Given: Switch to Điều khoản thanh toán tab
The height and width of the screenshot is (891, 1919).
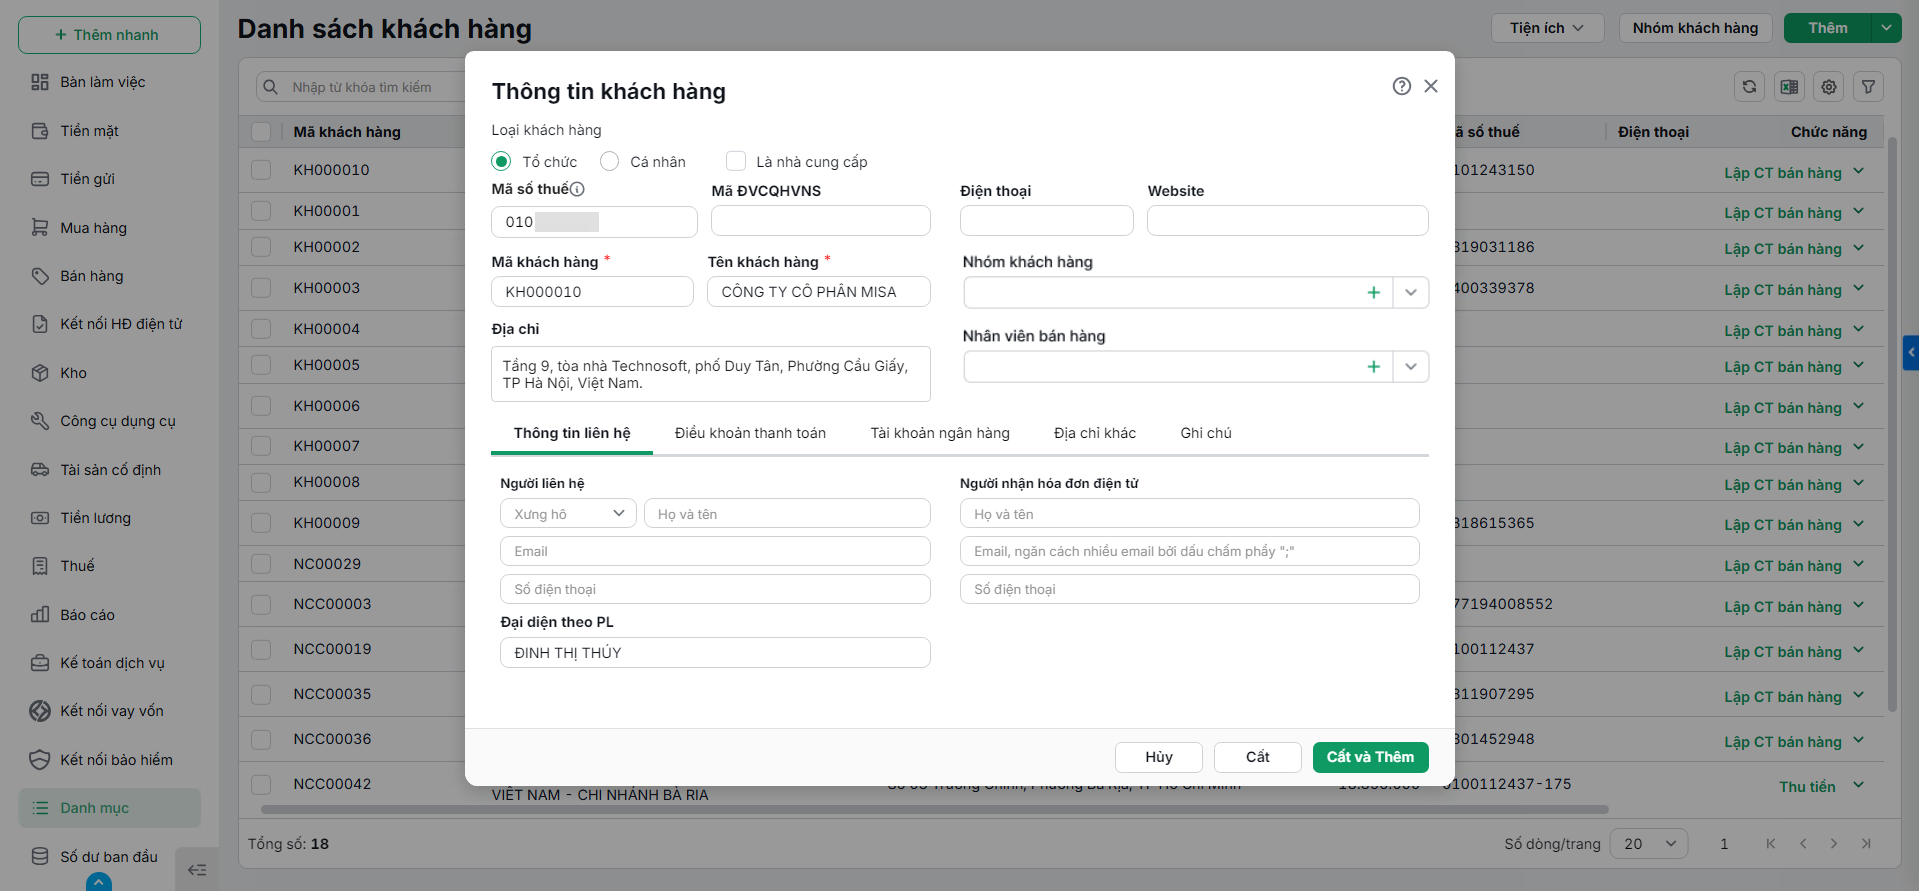Looking at the screenshot, I should [x=750, y=433].
